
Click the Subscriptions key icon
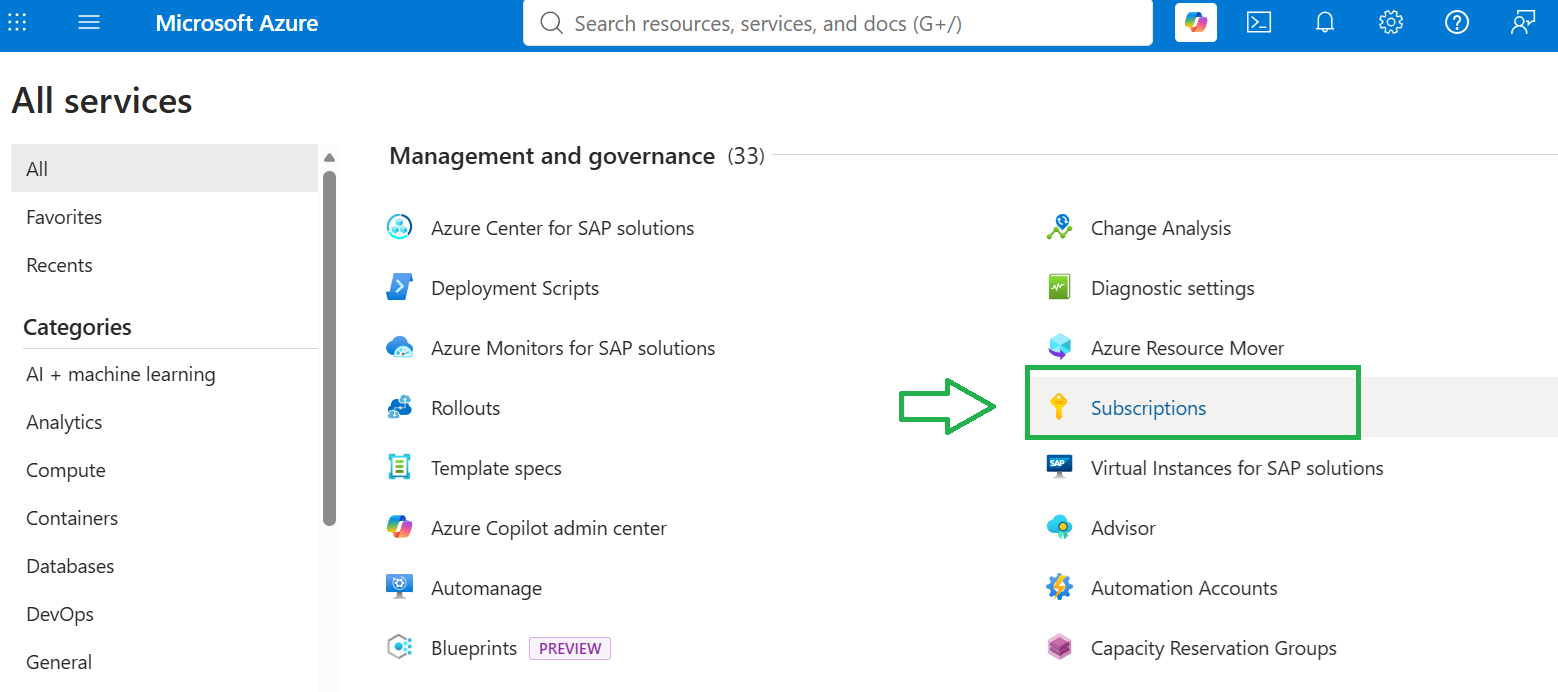[x=1059, y=408]
